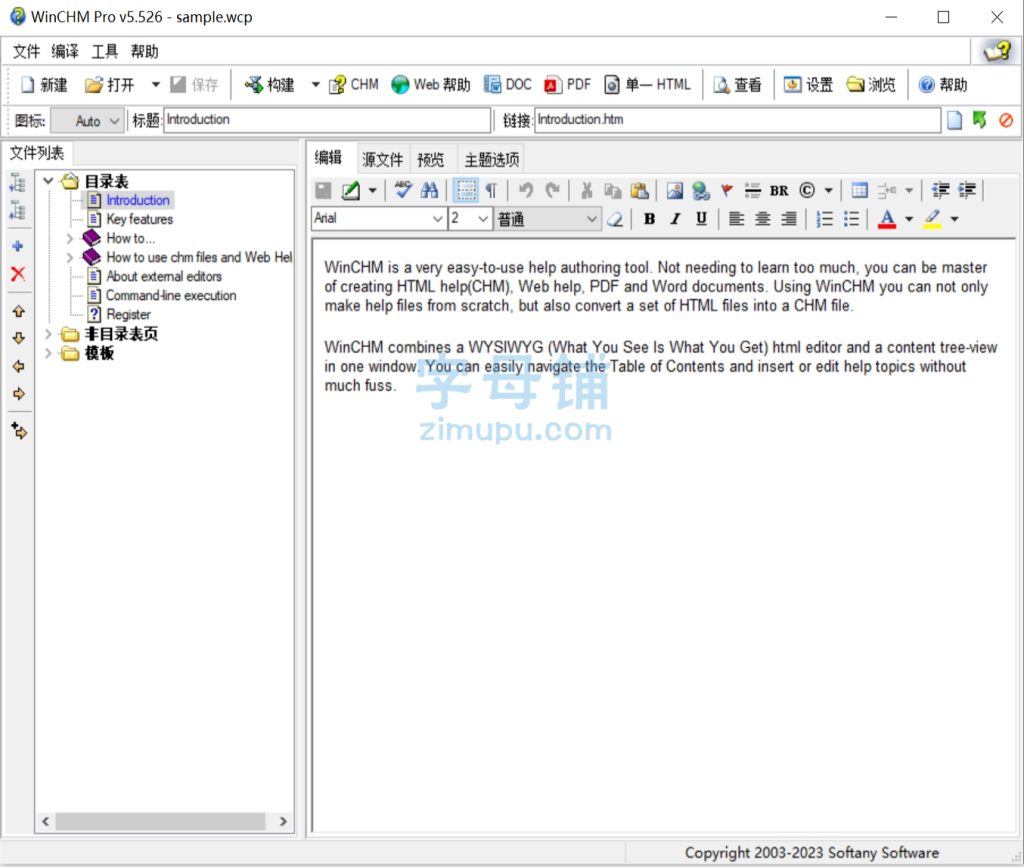
Task: Insert an image using picture icon
Action: click(675, 190)
